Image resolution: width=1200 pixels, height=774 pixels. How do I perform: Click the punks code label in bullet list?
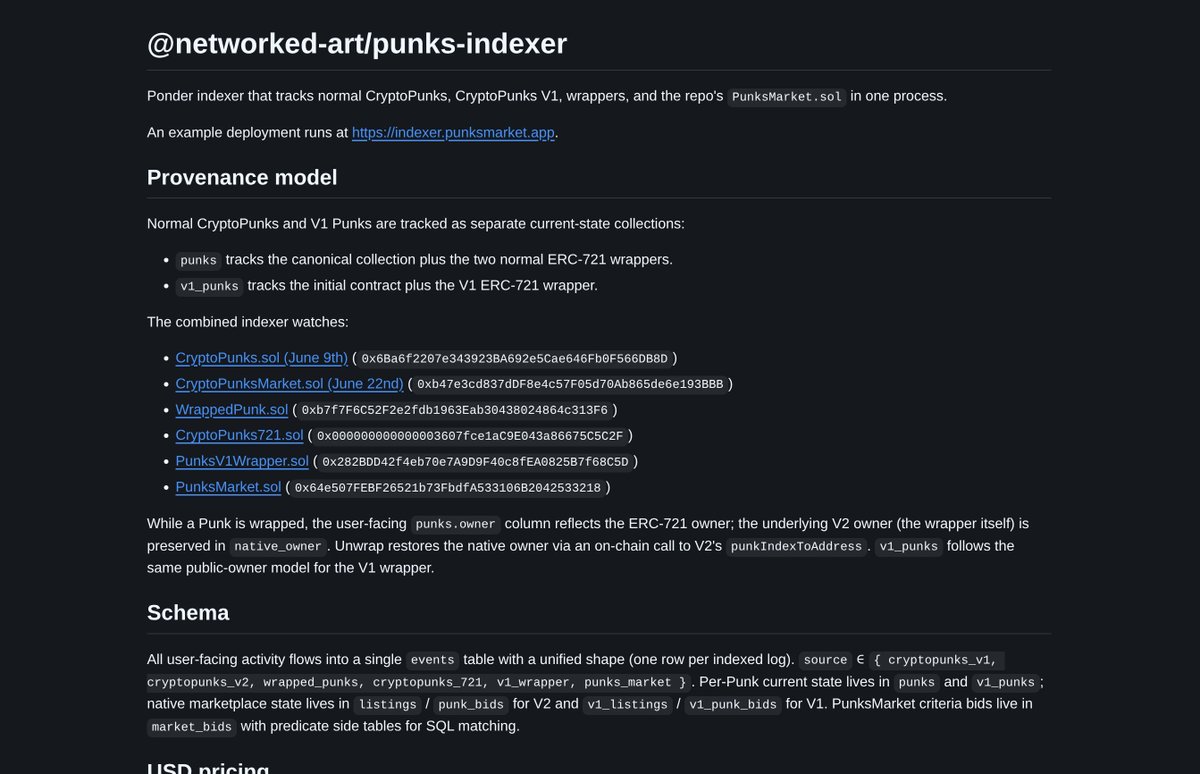pyautogui.click(x=199, y=260)
